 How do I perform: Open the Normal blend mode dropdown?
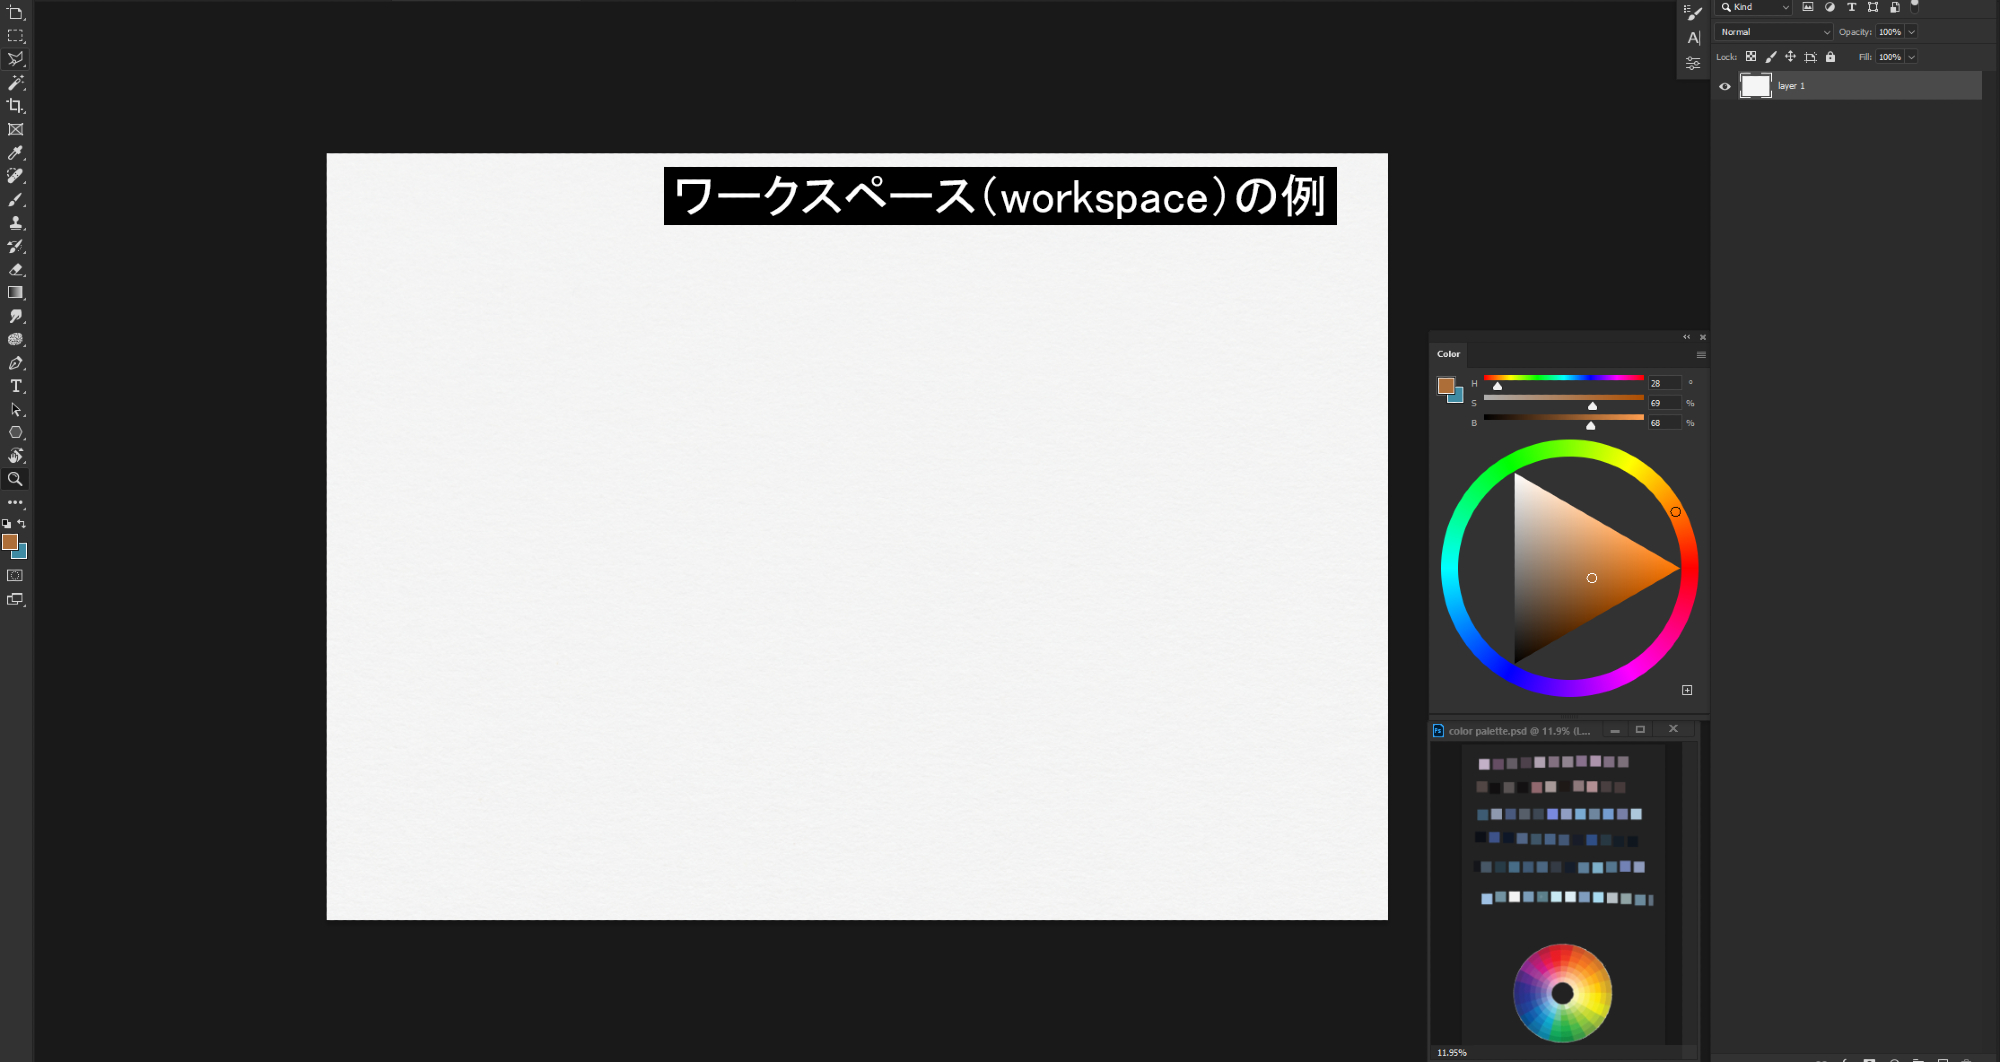(x=1774, y=32)
